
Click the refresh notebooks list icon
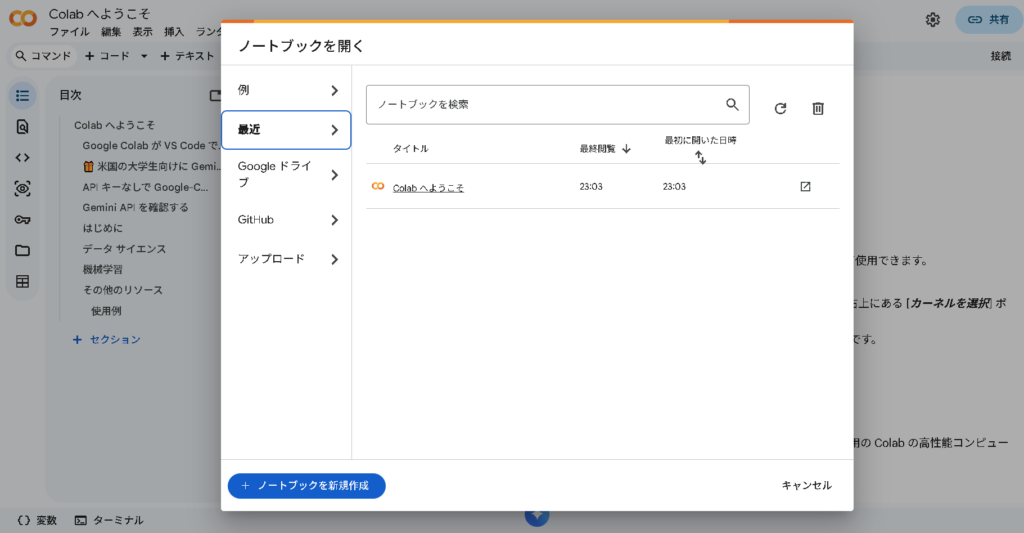coord(780,108)
